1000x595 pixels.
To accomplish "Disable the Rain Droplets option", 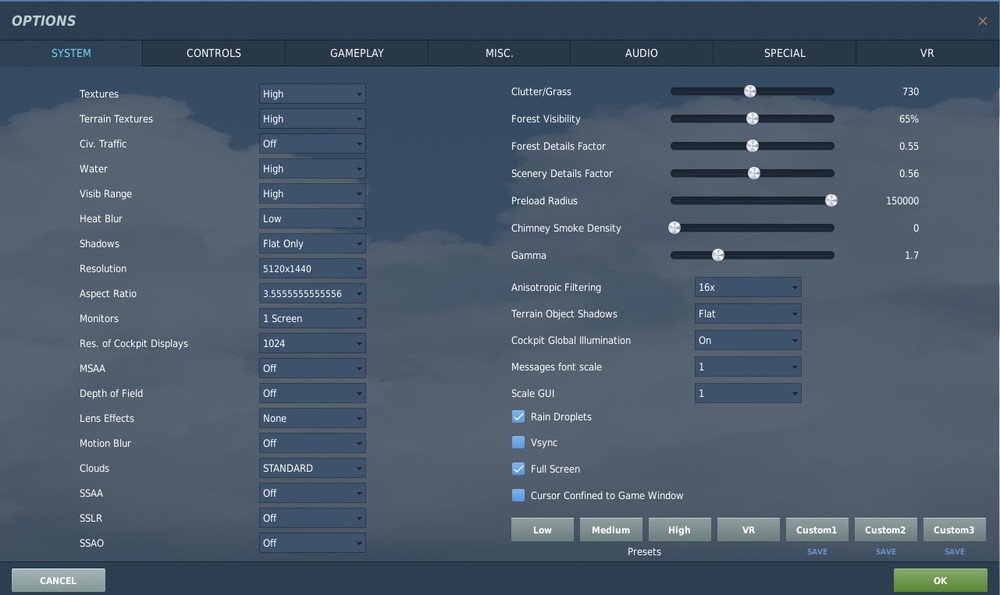I will (x=518, y=417).
